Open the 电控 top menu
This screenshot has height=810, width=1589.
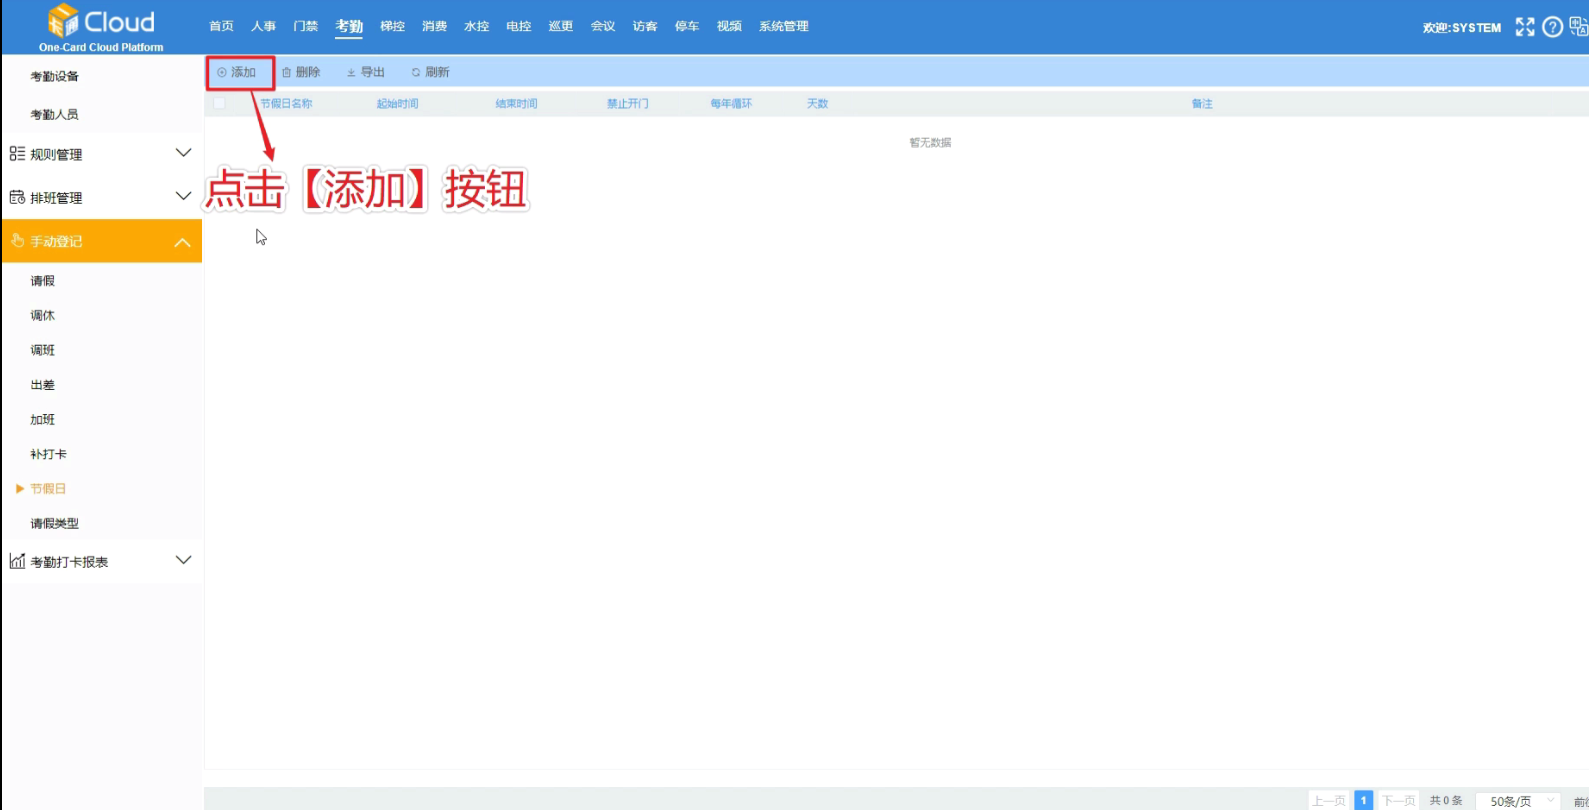point(518,26)
